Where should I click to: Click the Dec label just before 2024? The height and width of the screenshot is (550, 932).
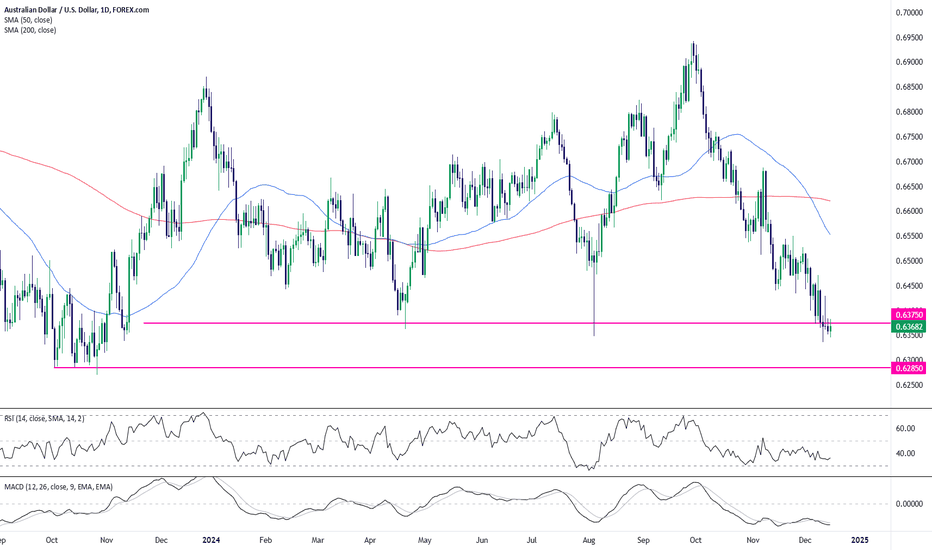[x=161, y=540]
